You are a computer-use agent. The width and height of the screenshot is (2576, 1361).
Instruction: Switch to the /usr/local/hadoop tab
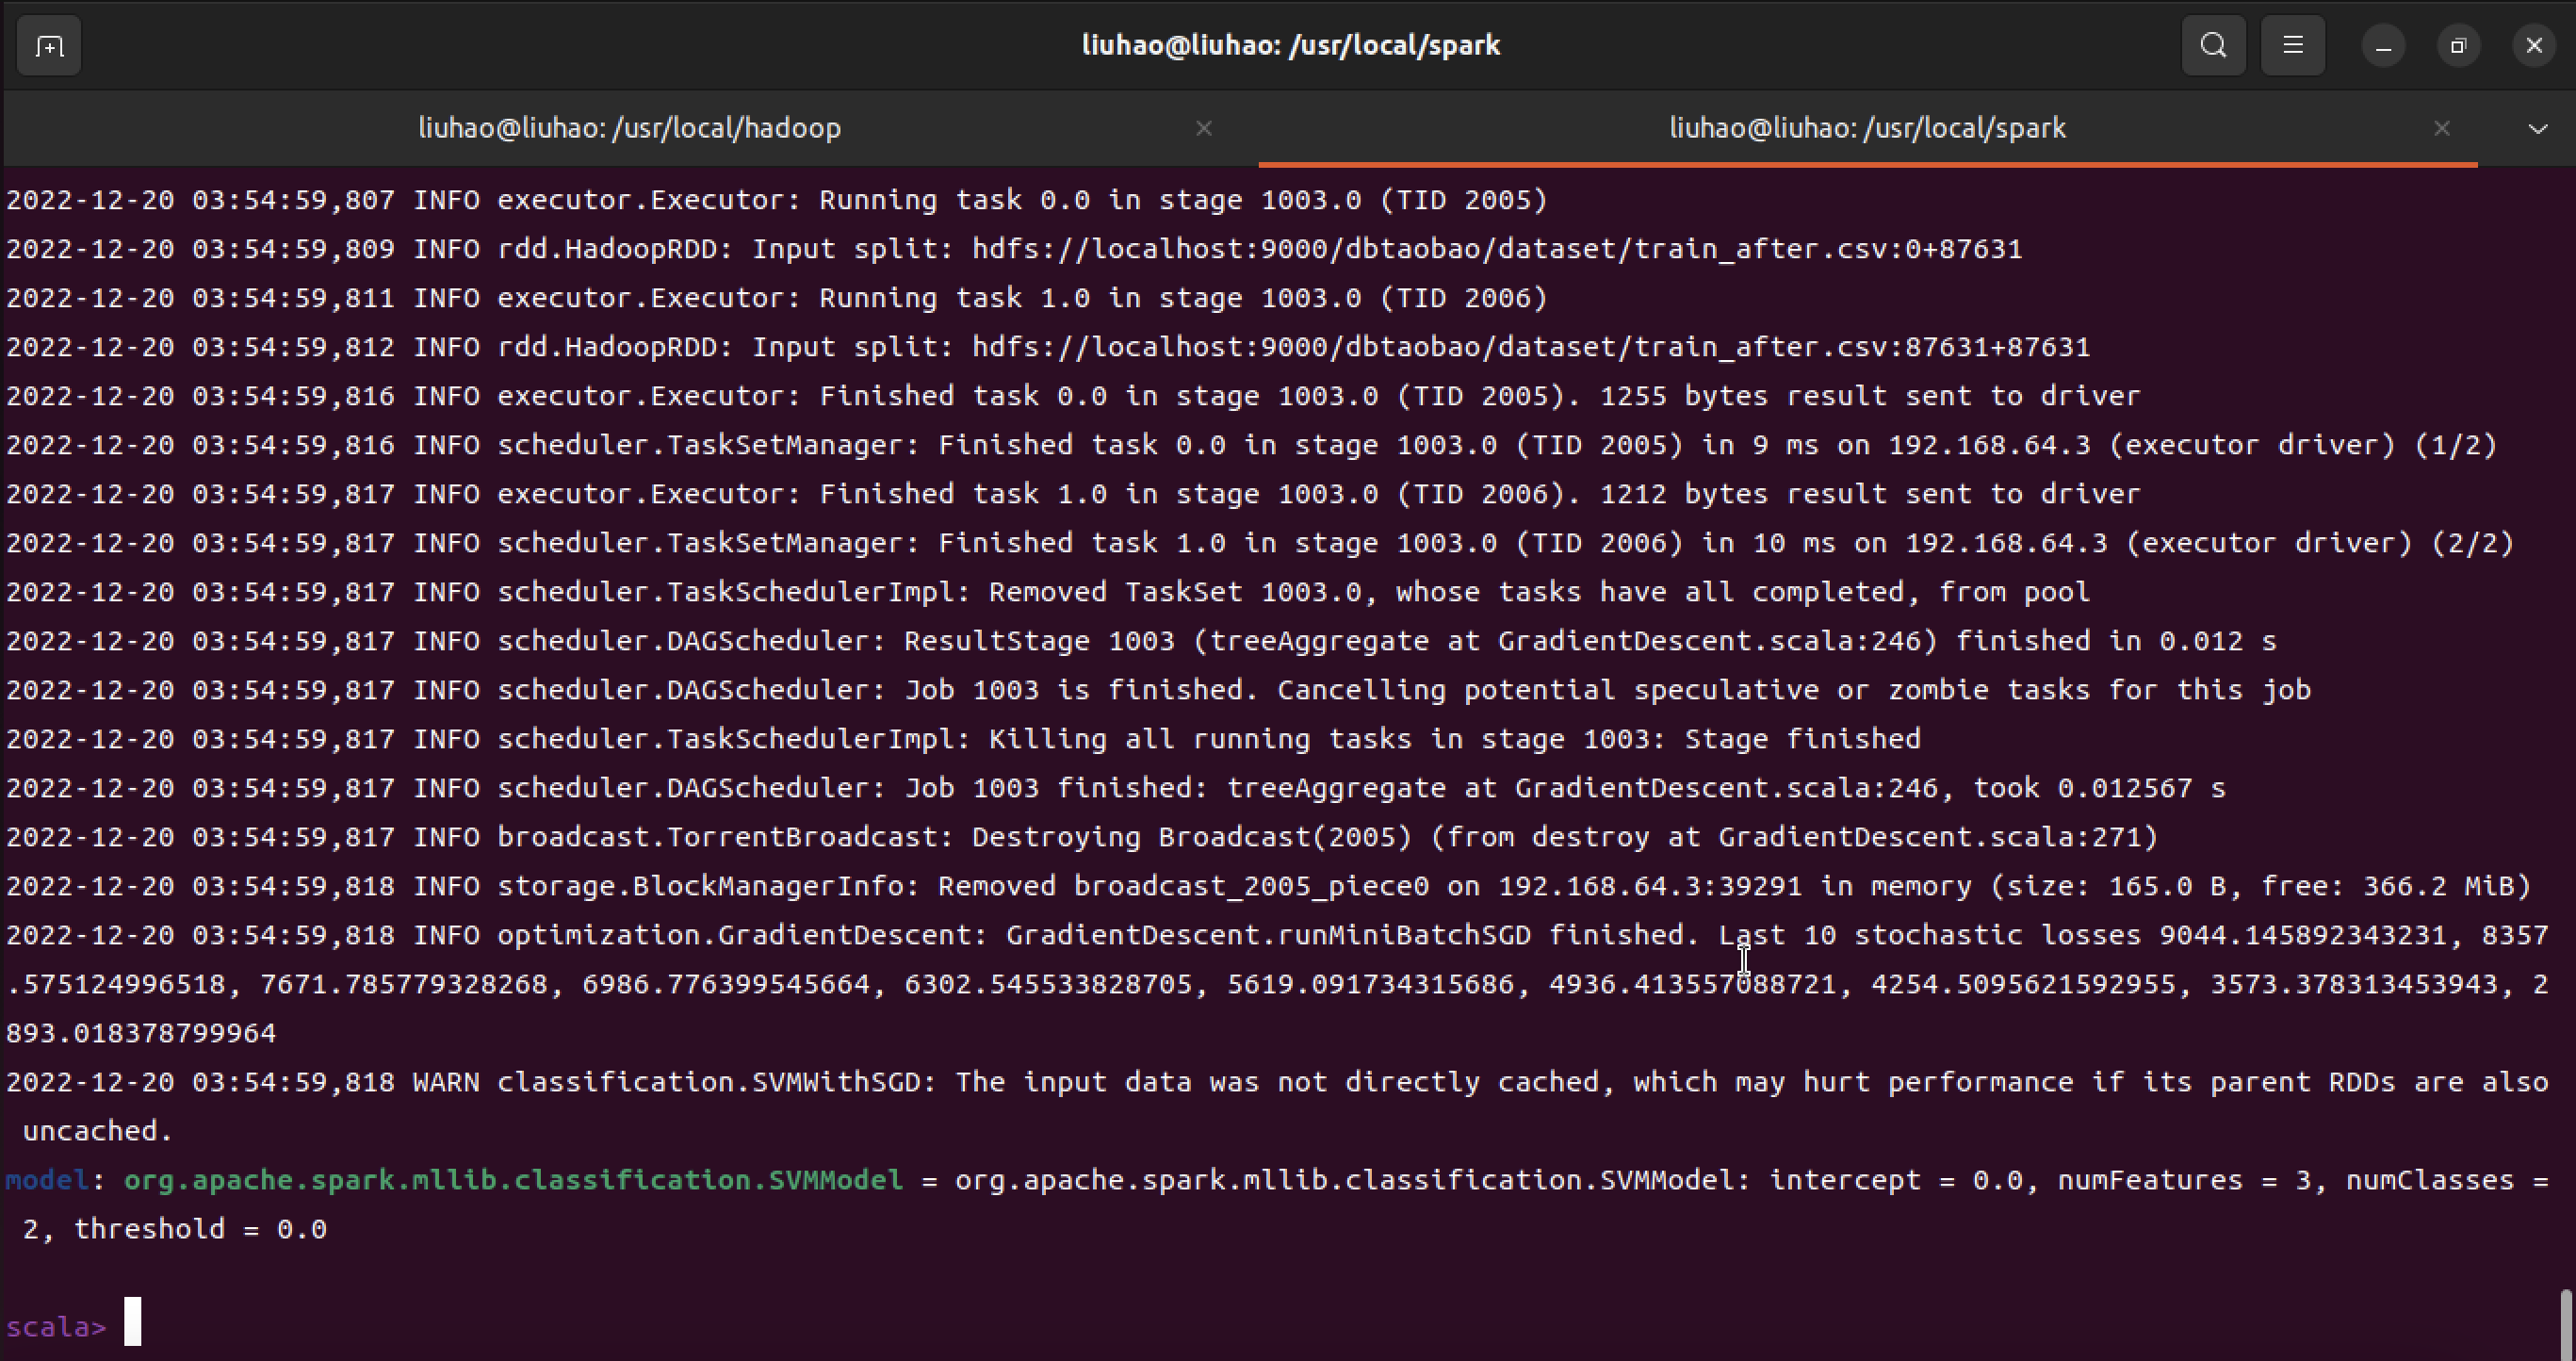(x=629, y=128)
